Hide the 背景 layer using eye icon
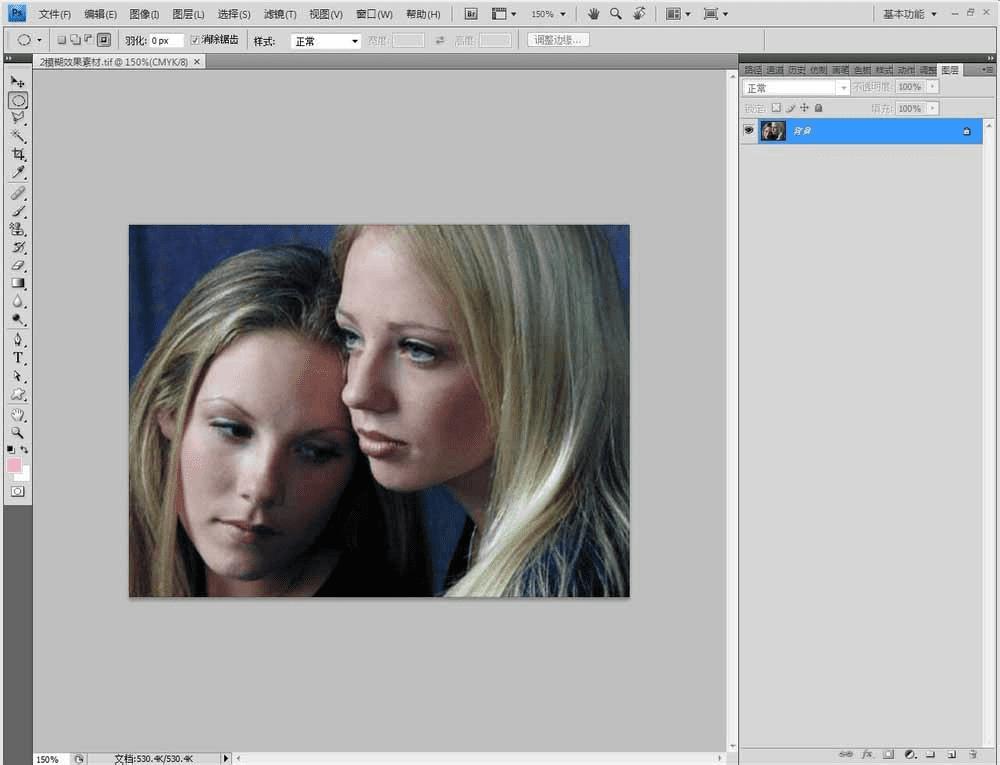The height and width of the screenshot is (765, 1000). pos(748,131)
